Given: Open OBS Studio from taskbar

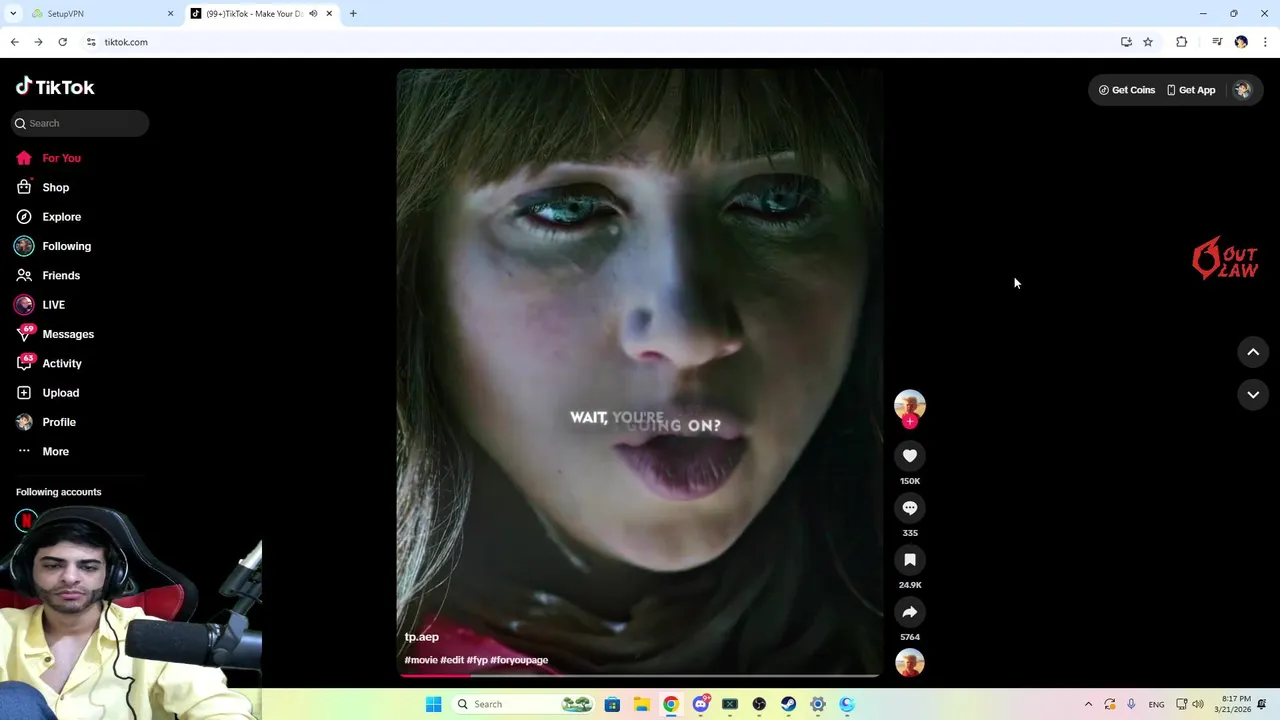Looking at the screenshot, I should (x=759, y=704).
